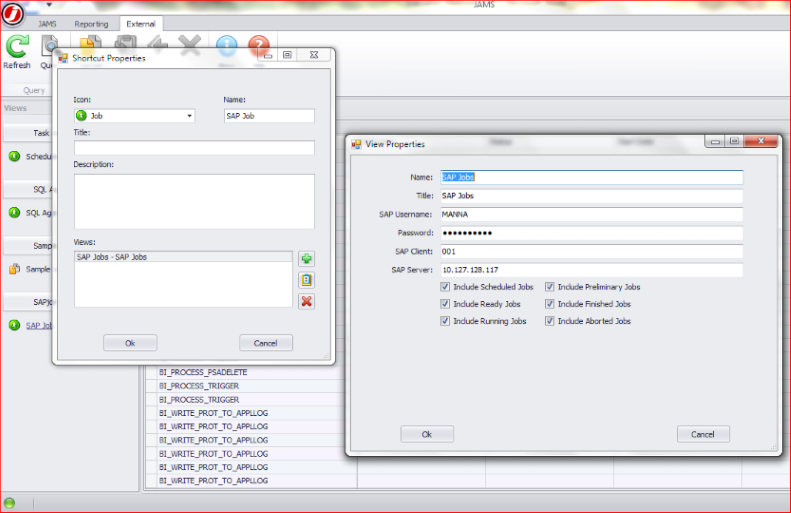This screenshot has height=513, width=791.
Task: Click the quick access toolbar dropdown arrow
Action: point(49,5)
